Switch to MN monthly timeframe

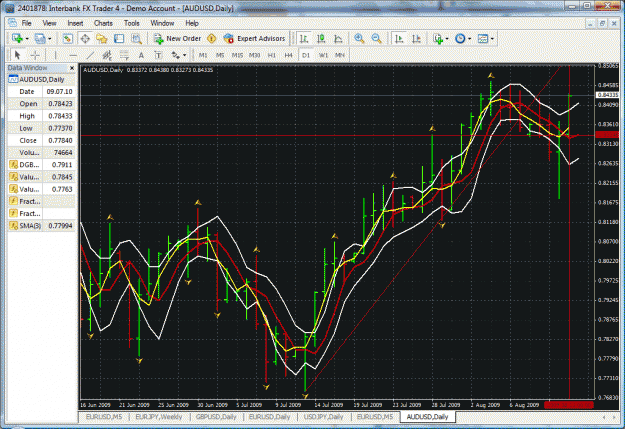click(x=340, y=55)
